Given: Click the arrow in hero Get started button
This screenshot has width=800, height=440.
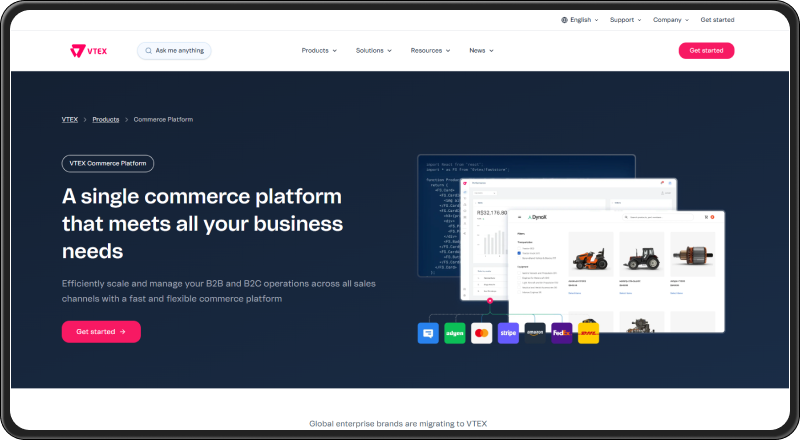Looking at the screenshot, I should click(x=122, y=332).
